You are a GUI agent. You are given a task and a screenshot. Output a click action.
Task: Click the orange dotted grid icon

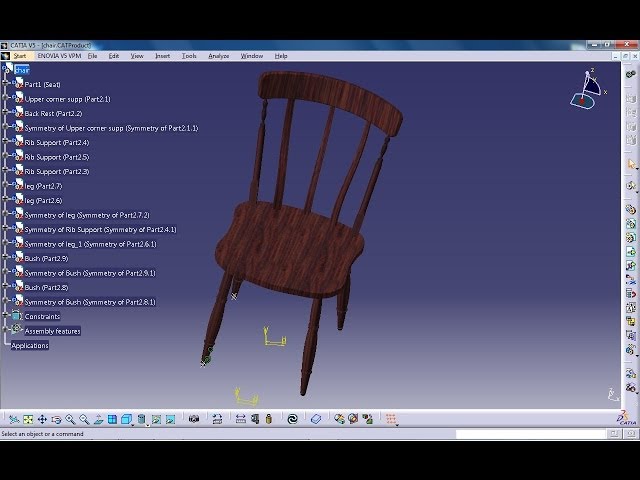(x=391, y=418)
